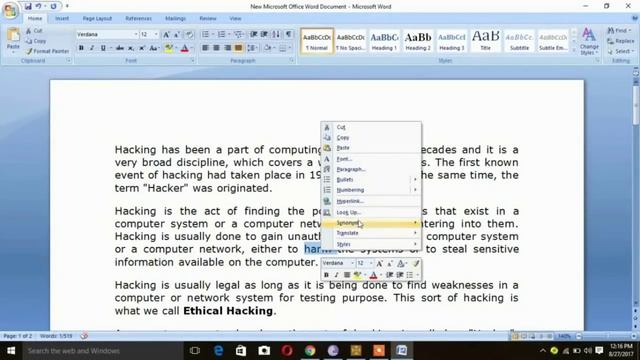Decrease indent in ribbon Paragraph group
The height and width of the screenshot is (360, 640).
[x=253, y=35]
